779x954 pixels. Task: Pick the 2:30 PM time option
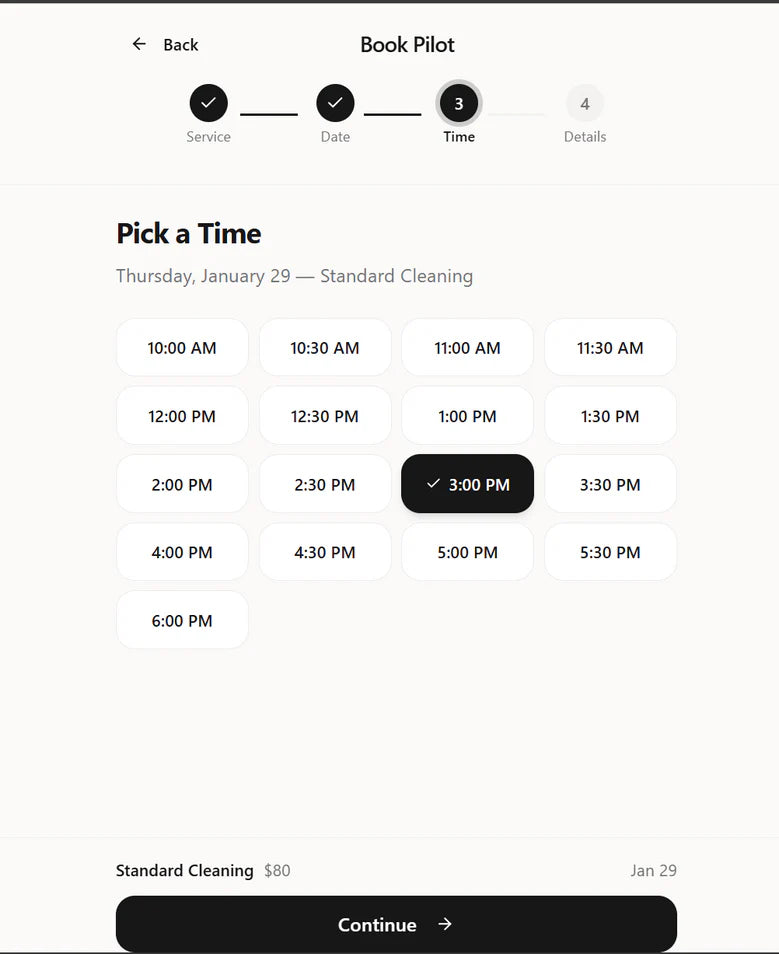coord(325,484)
